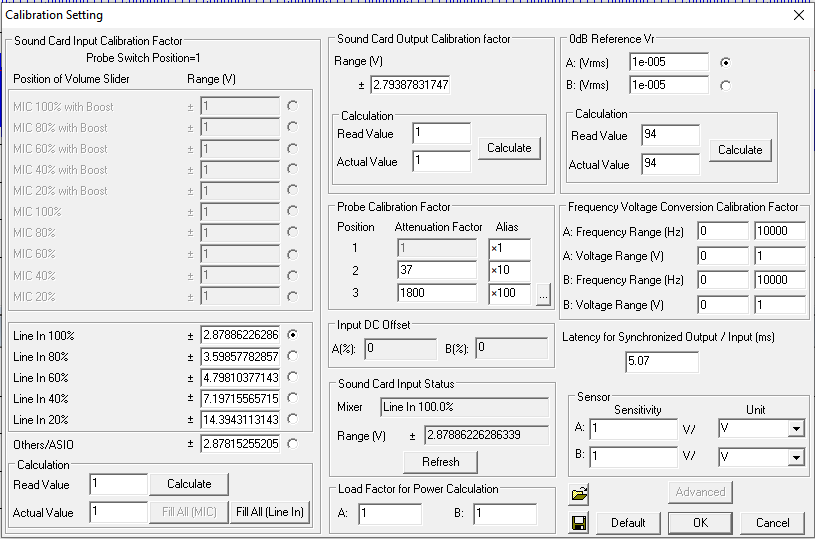
Task: Click the Position 2 Attenuation Factor field
Action: click(x=436, y=269)
